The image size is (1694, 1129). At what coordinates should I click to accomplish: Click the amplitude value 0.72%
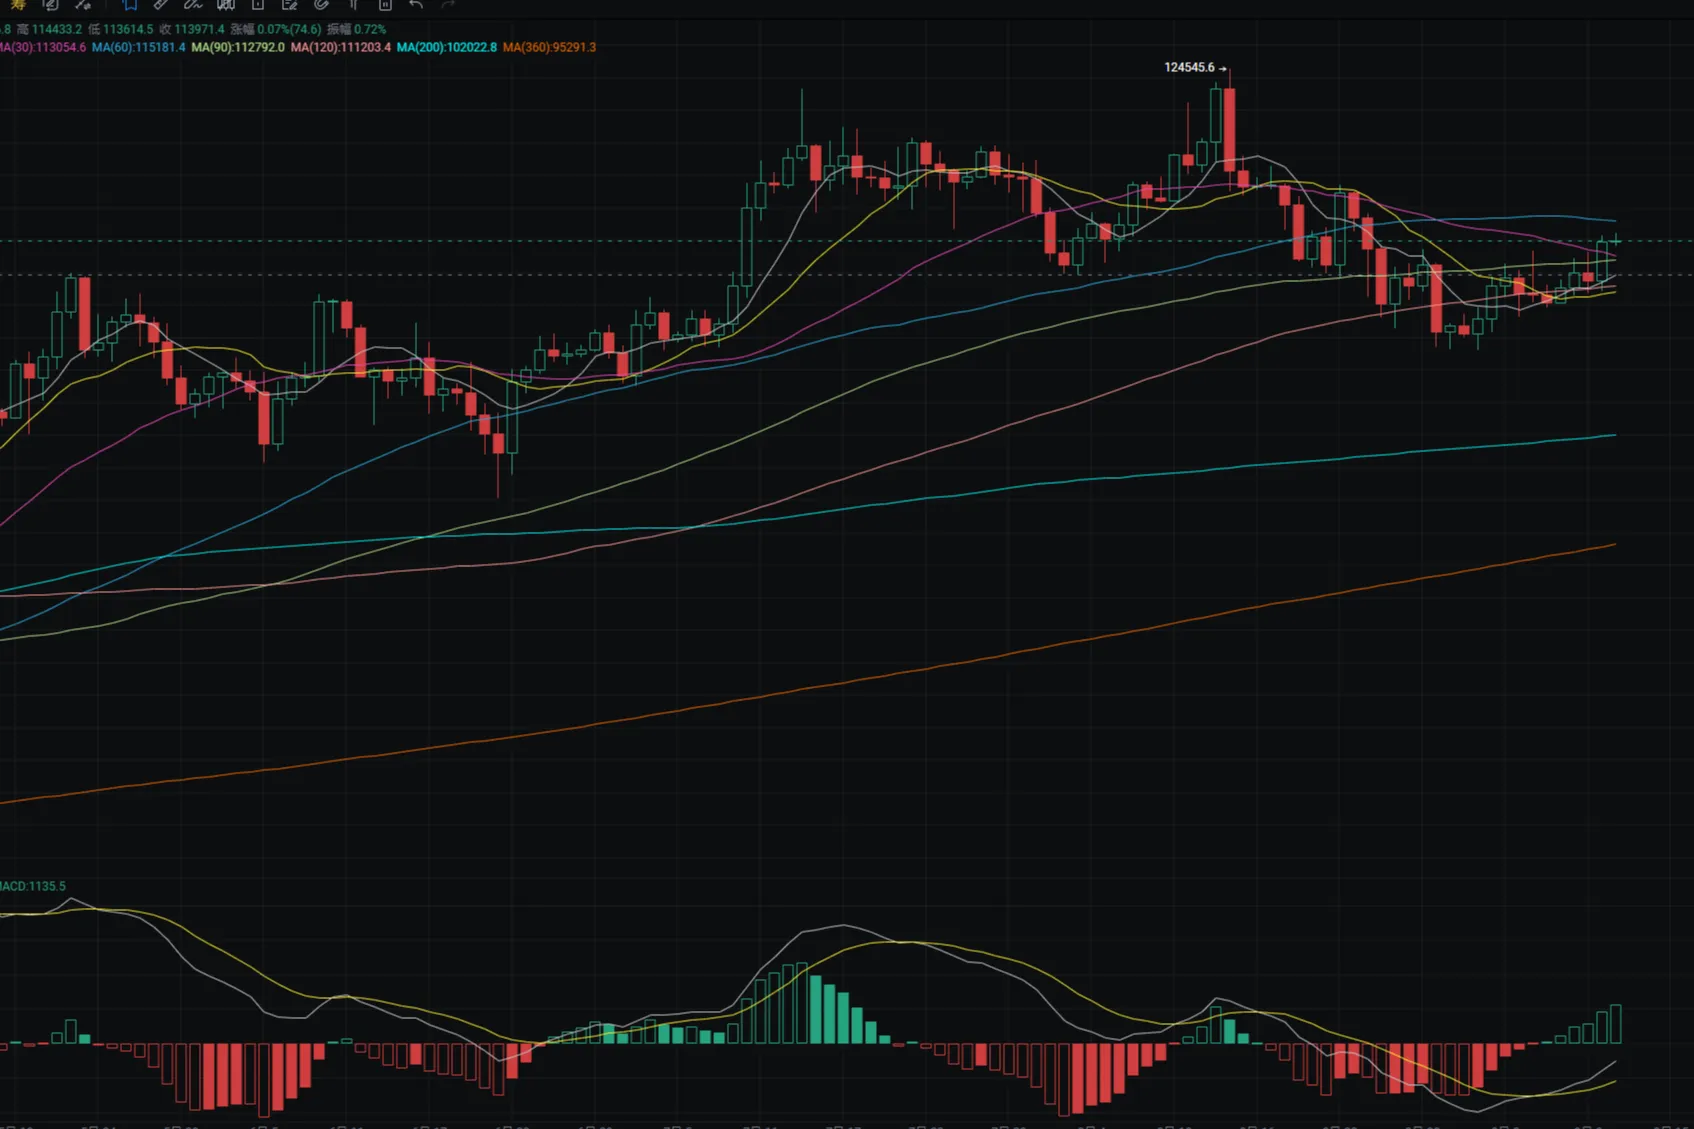click(x=370, y=29)
